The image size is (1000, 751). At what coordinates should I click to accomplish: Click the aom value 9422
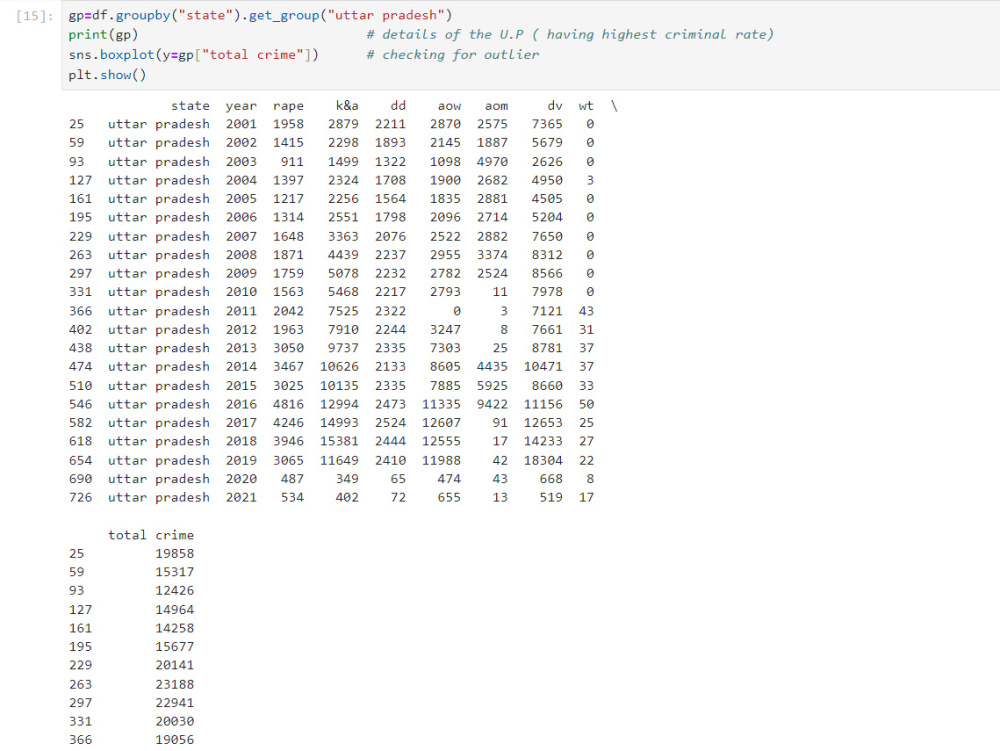(492, 404)
